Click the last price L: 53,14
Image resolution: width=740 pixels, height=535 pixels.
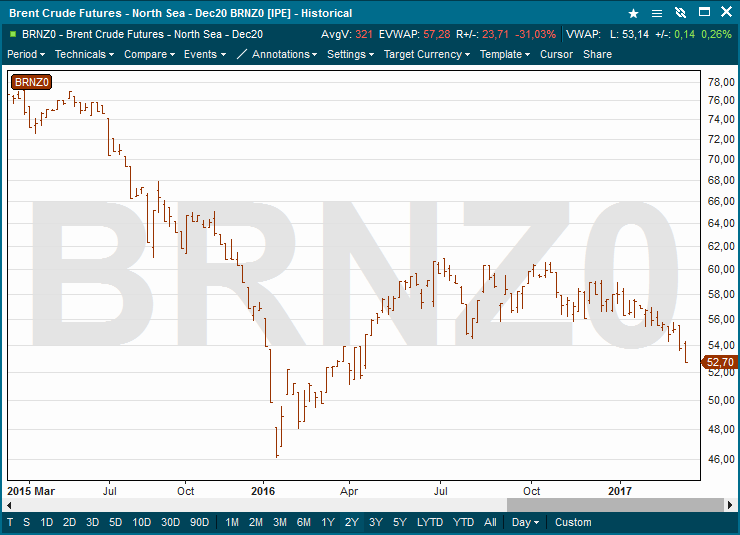coord(629,34)
